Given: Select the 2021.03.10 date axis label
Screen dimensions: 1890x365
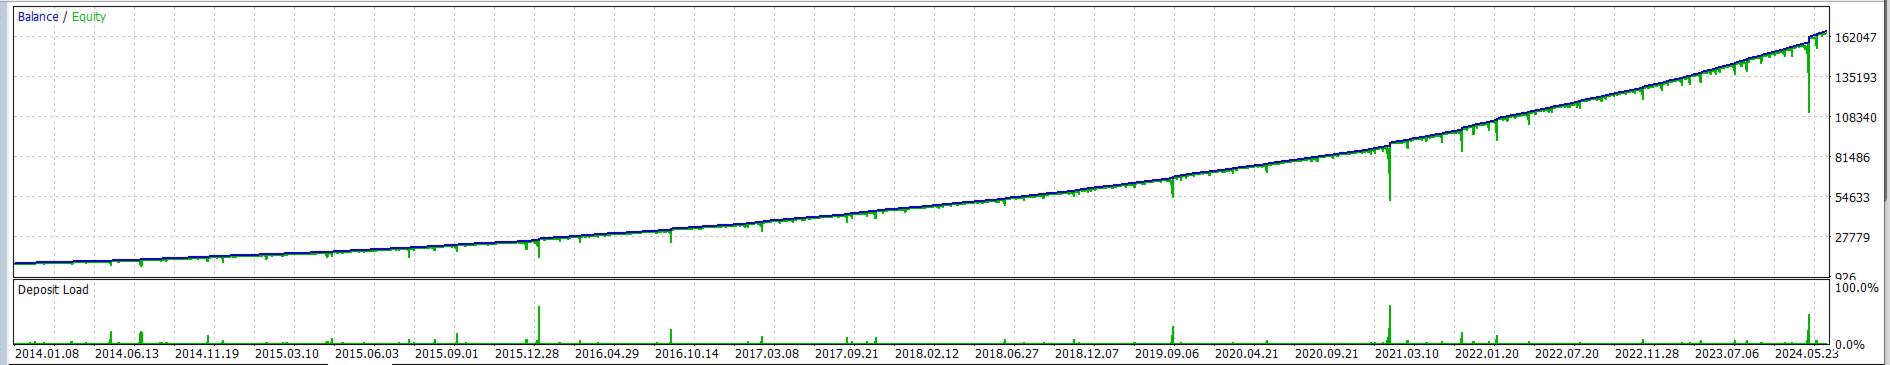Looking at the screenshot, I should tap(1407, 354).
